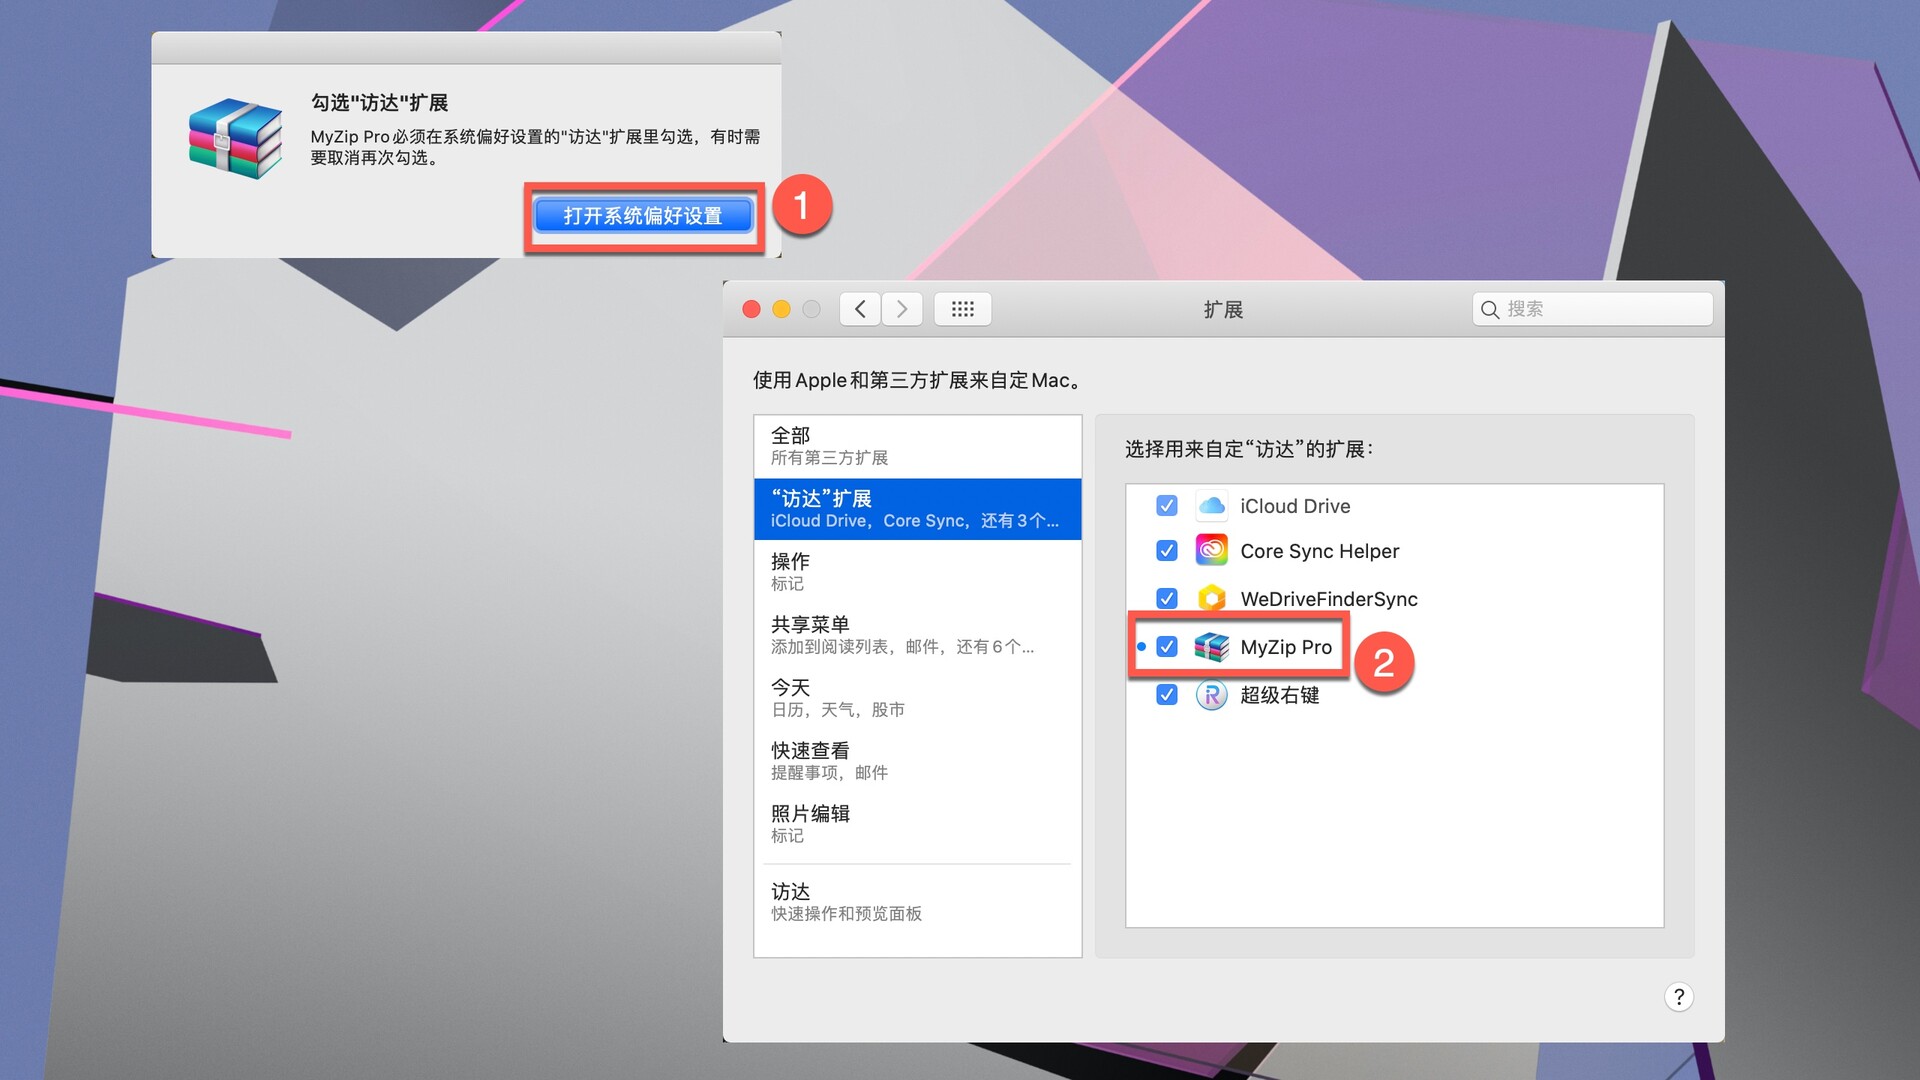Image resolution: width=1920 pixels, height=1080 pixels.
Task: Click the 勾选"访达"扩展 dialog heading
Action: [379, 103]
